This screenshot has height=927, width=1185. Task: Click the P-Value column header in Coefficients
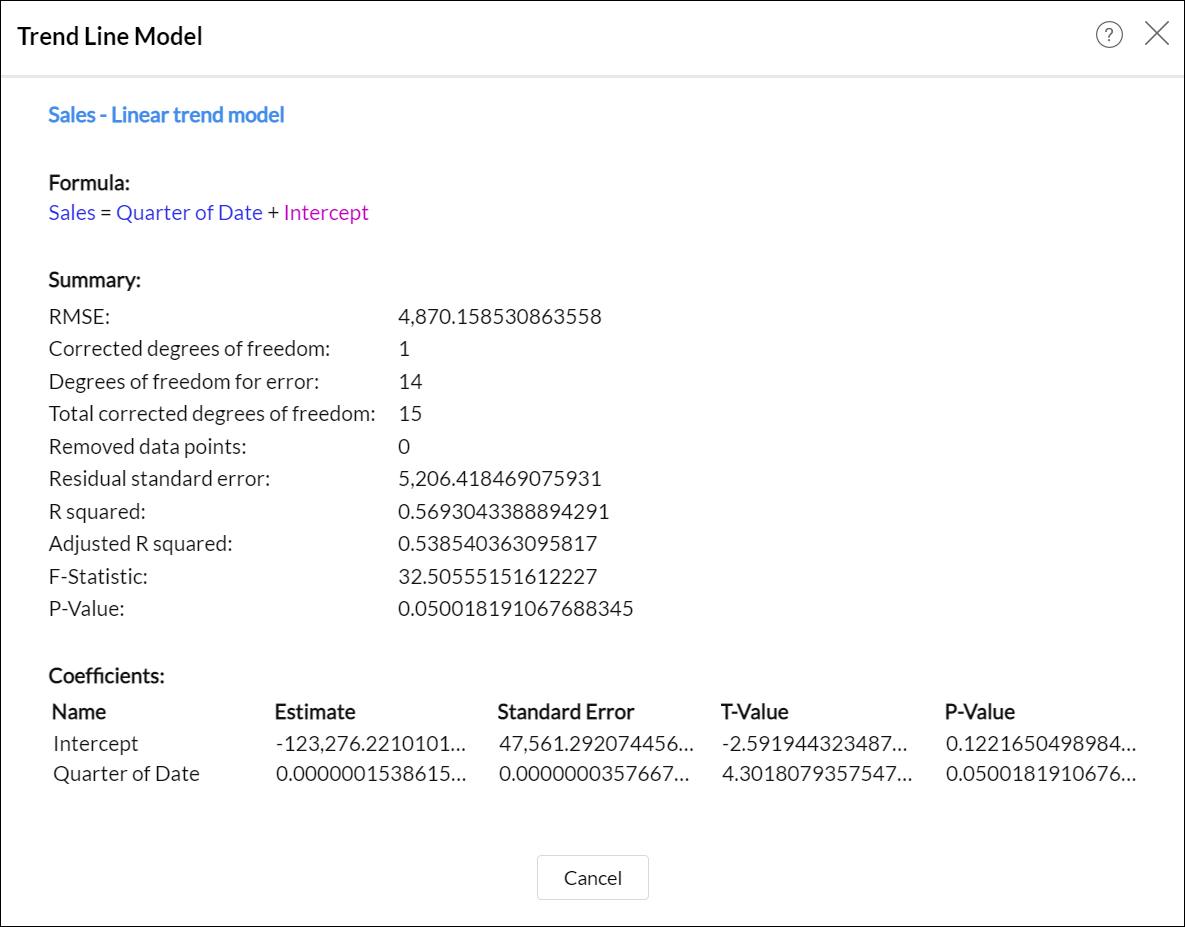[x=979, y=712]
